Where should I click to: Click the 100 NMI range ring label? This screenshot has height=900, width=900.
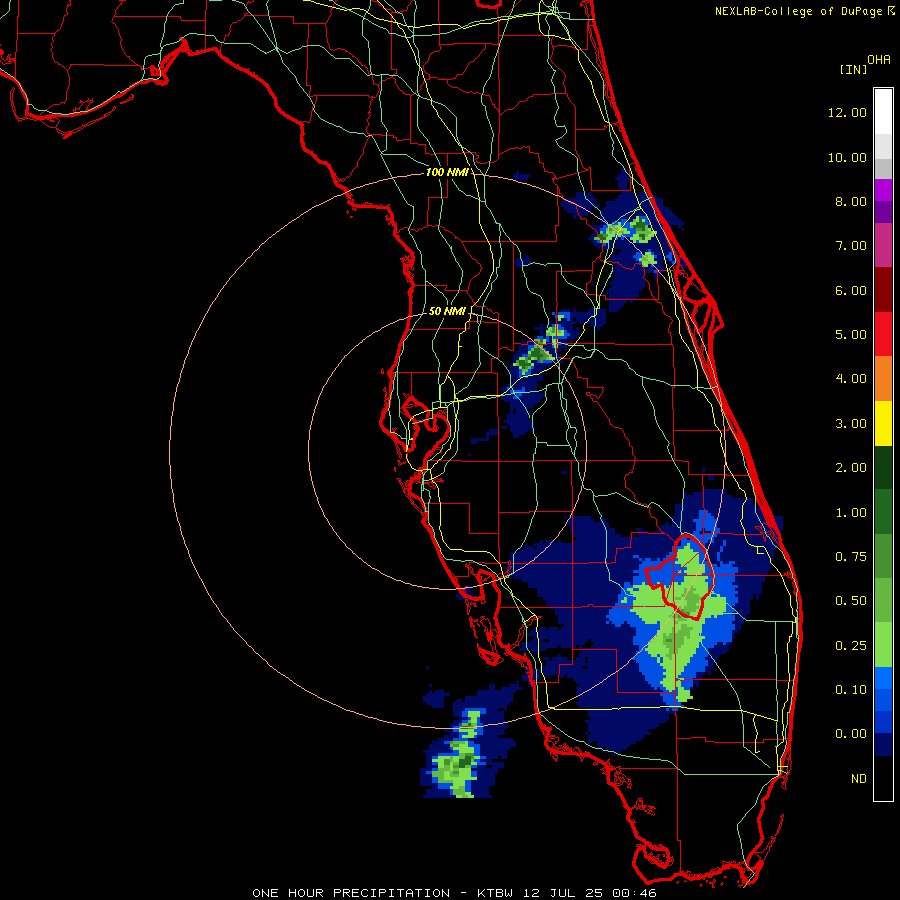pyautogui.click(x=447, y=172)
